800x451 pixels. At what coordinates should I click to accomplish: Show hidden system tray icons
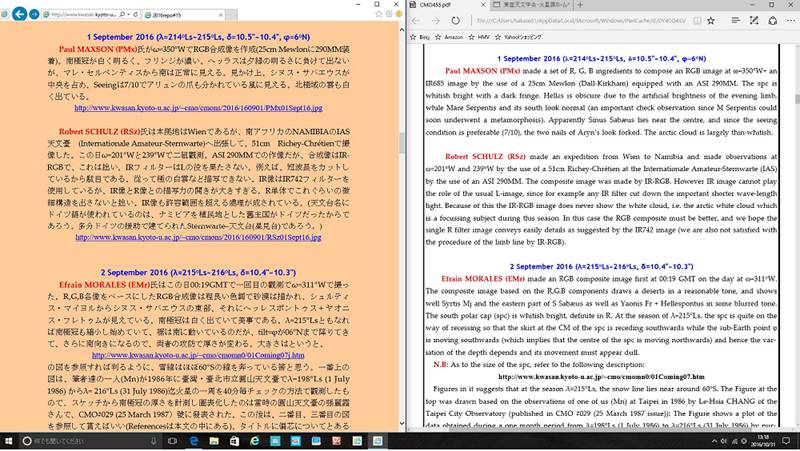coord(714,441)
